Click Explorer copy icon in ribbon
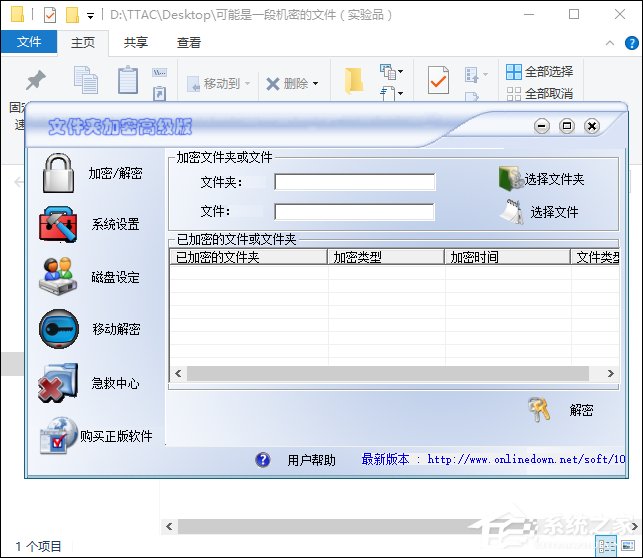The image size is (643, 558). coord(86,80)
